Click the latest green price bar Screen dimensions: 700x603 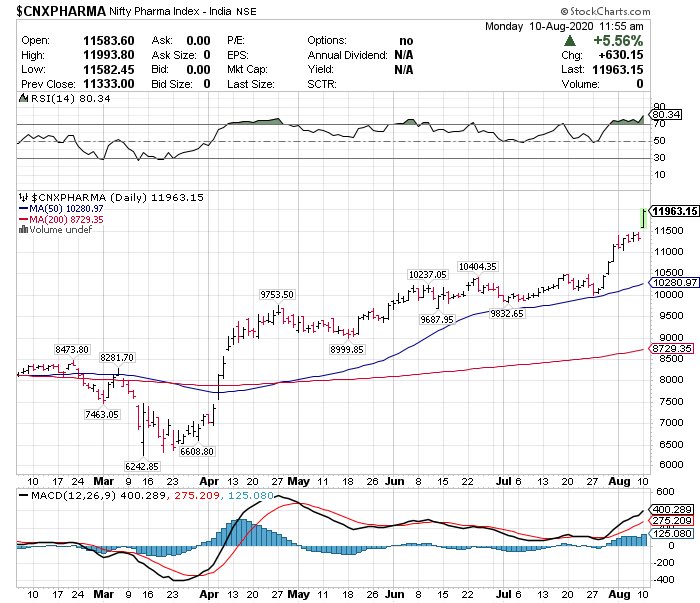pyautogui.click(x=643, y=219)
